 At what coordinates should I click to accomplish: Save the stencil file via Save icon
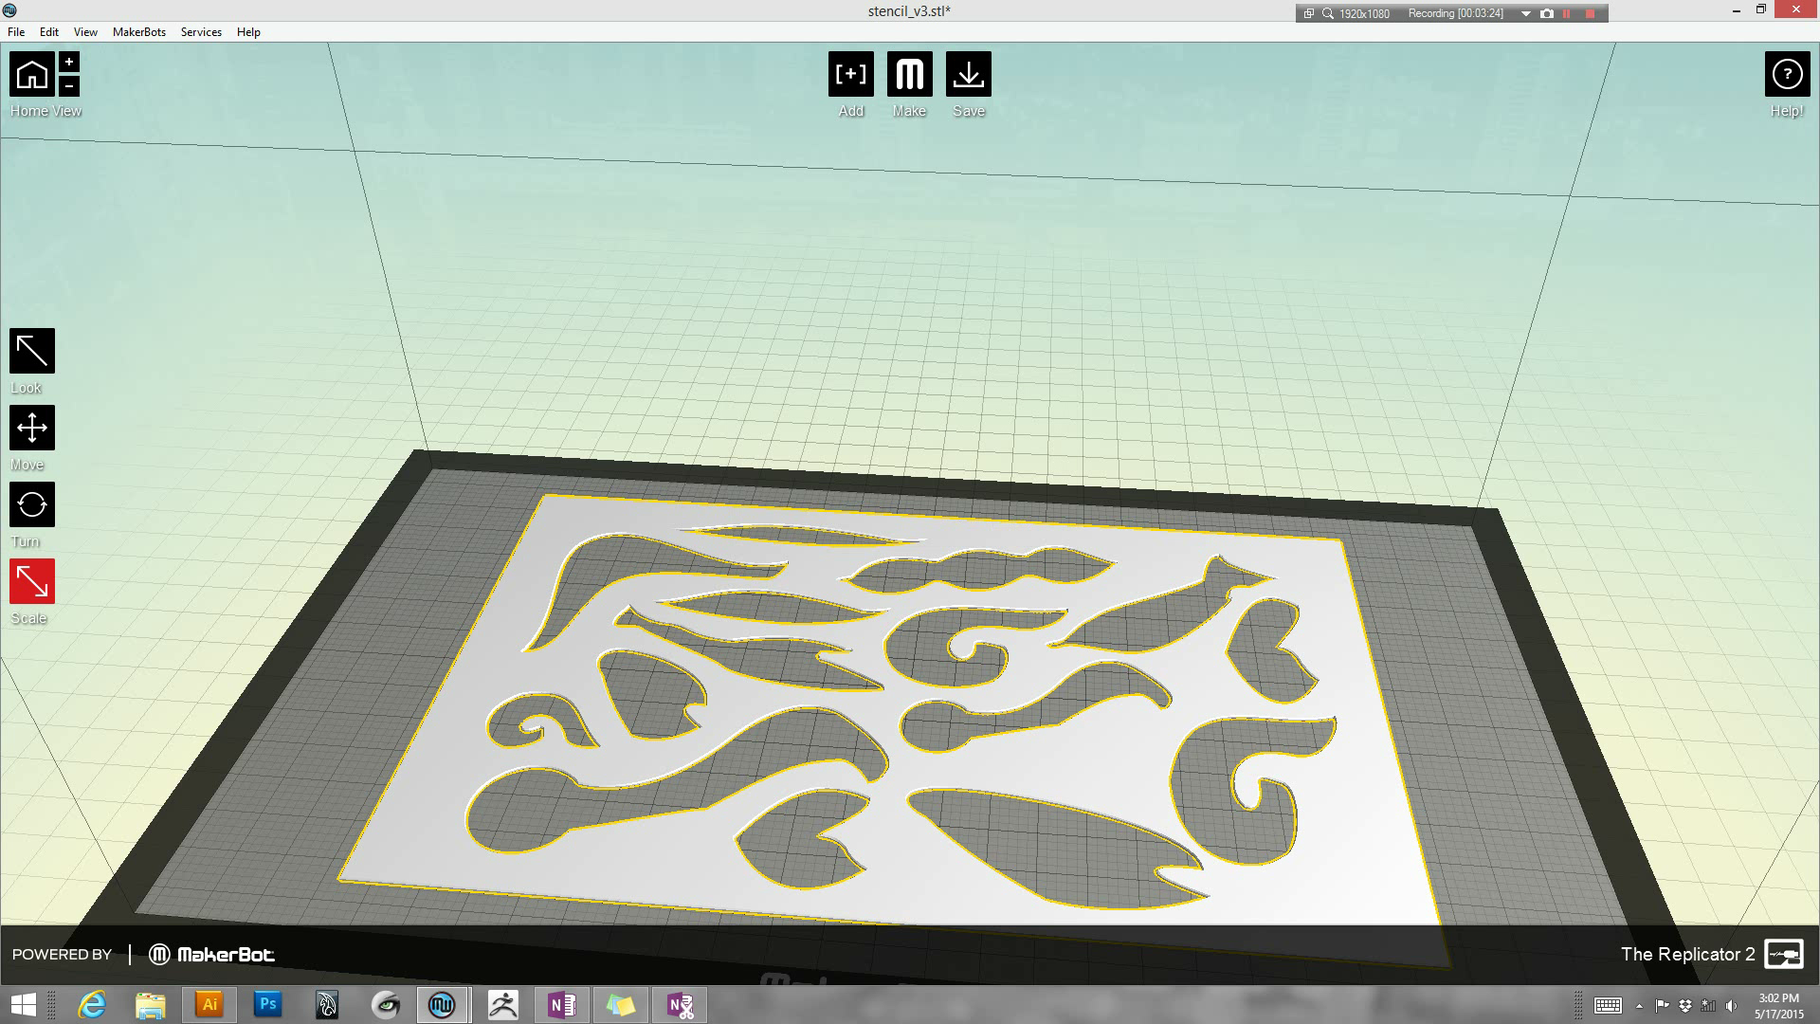click(968, 73)
